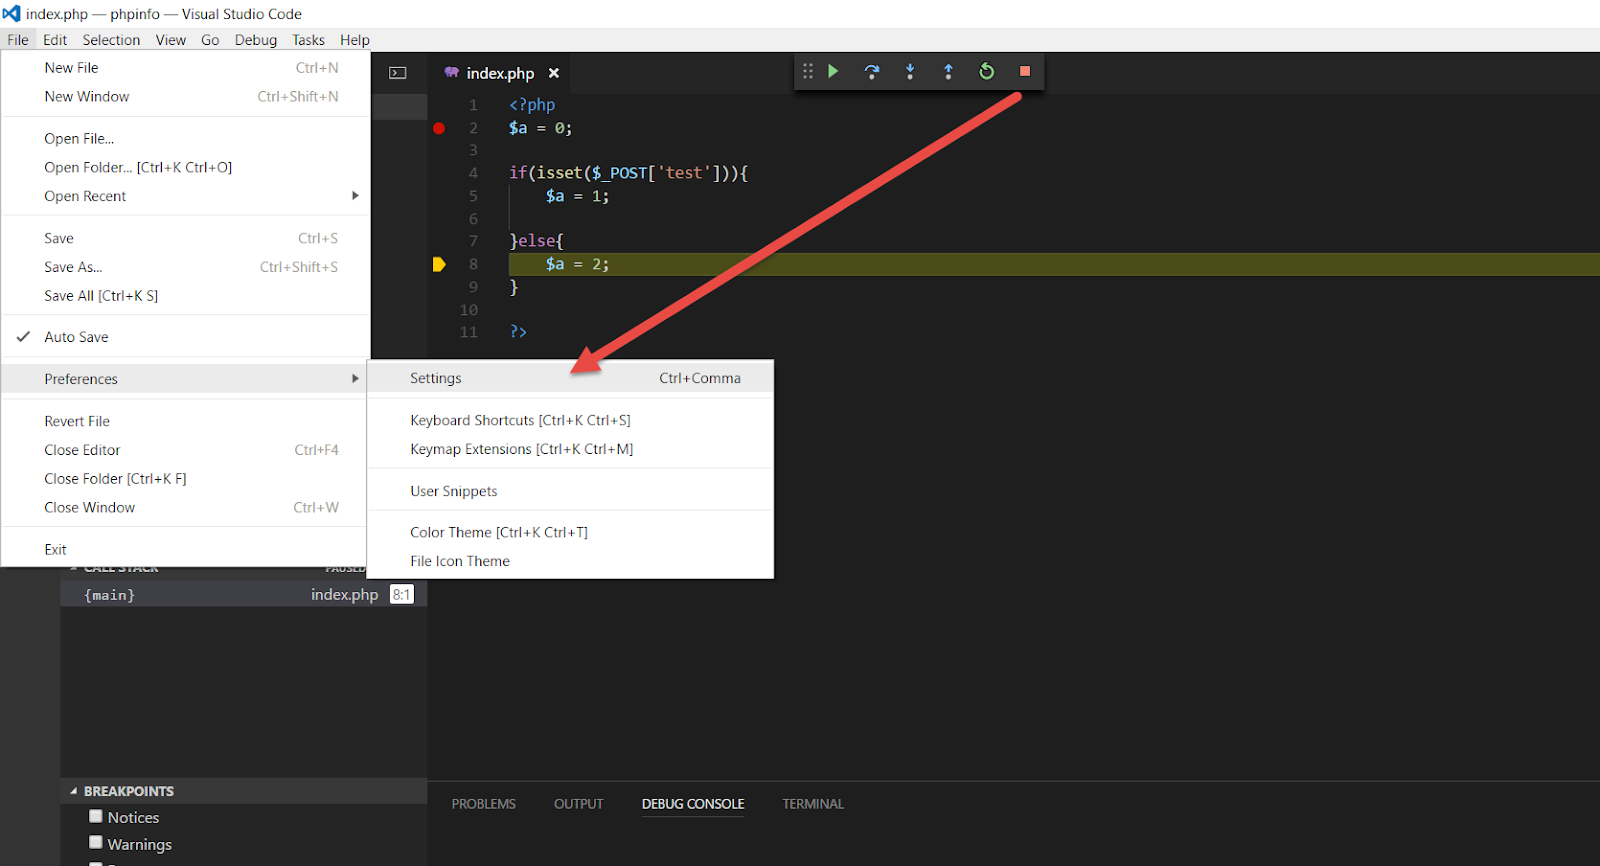Switch to the DEBUG CONSOLE tab

pos(693,804)
